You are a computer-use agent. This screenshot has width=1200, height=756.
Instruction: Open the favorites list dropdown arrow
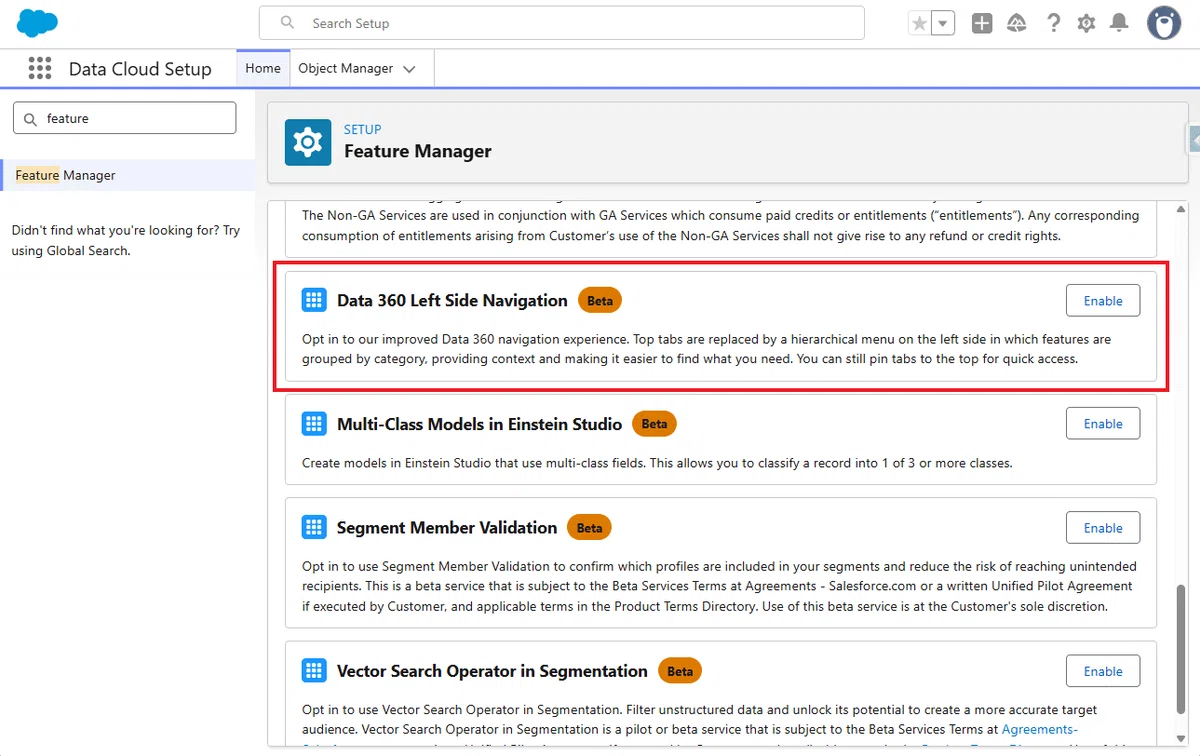(x=943, y=23)
